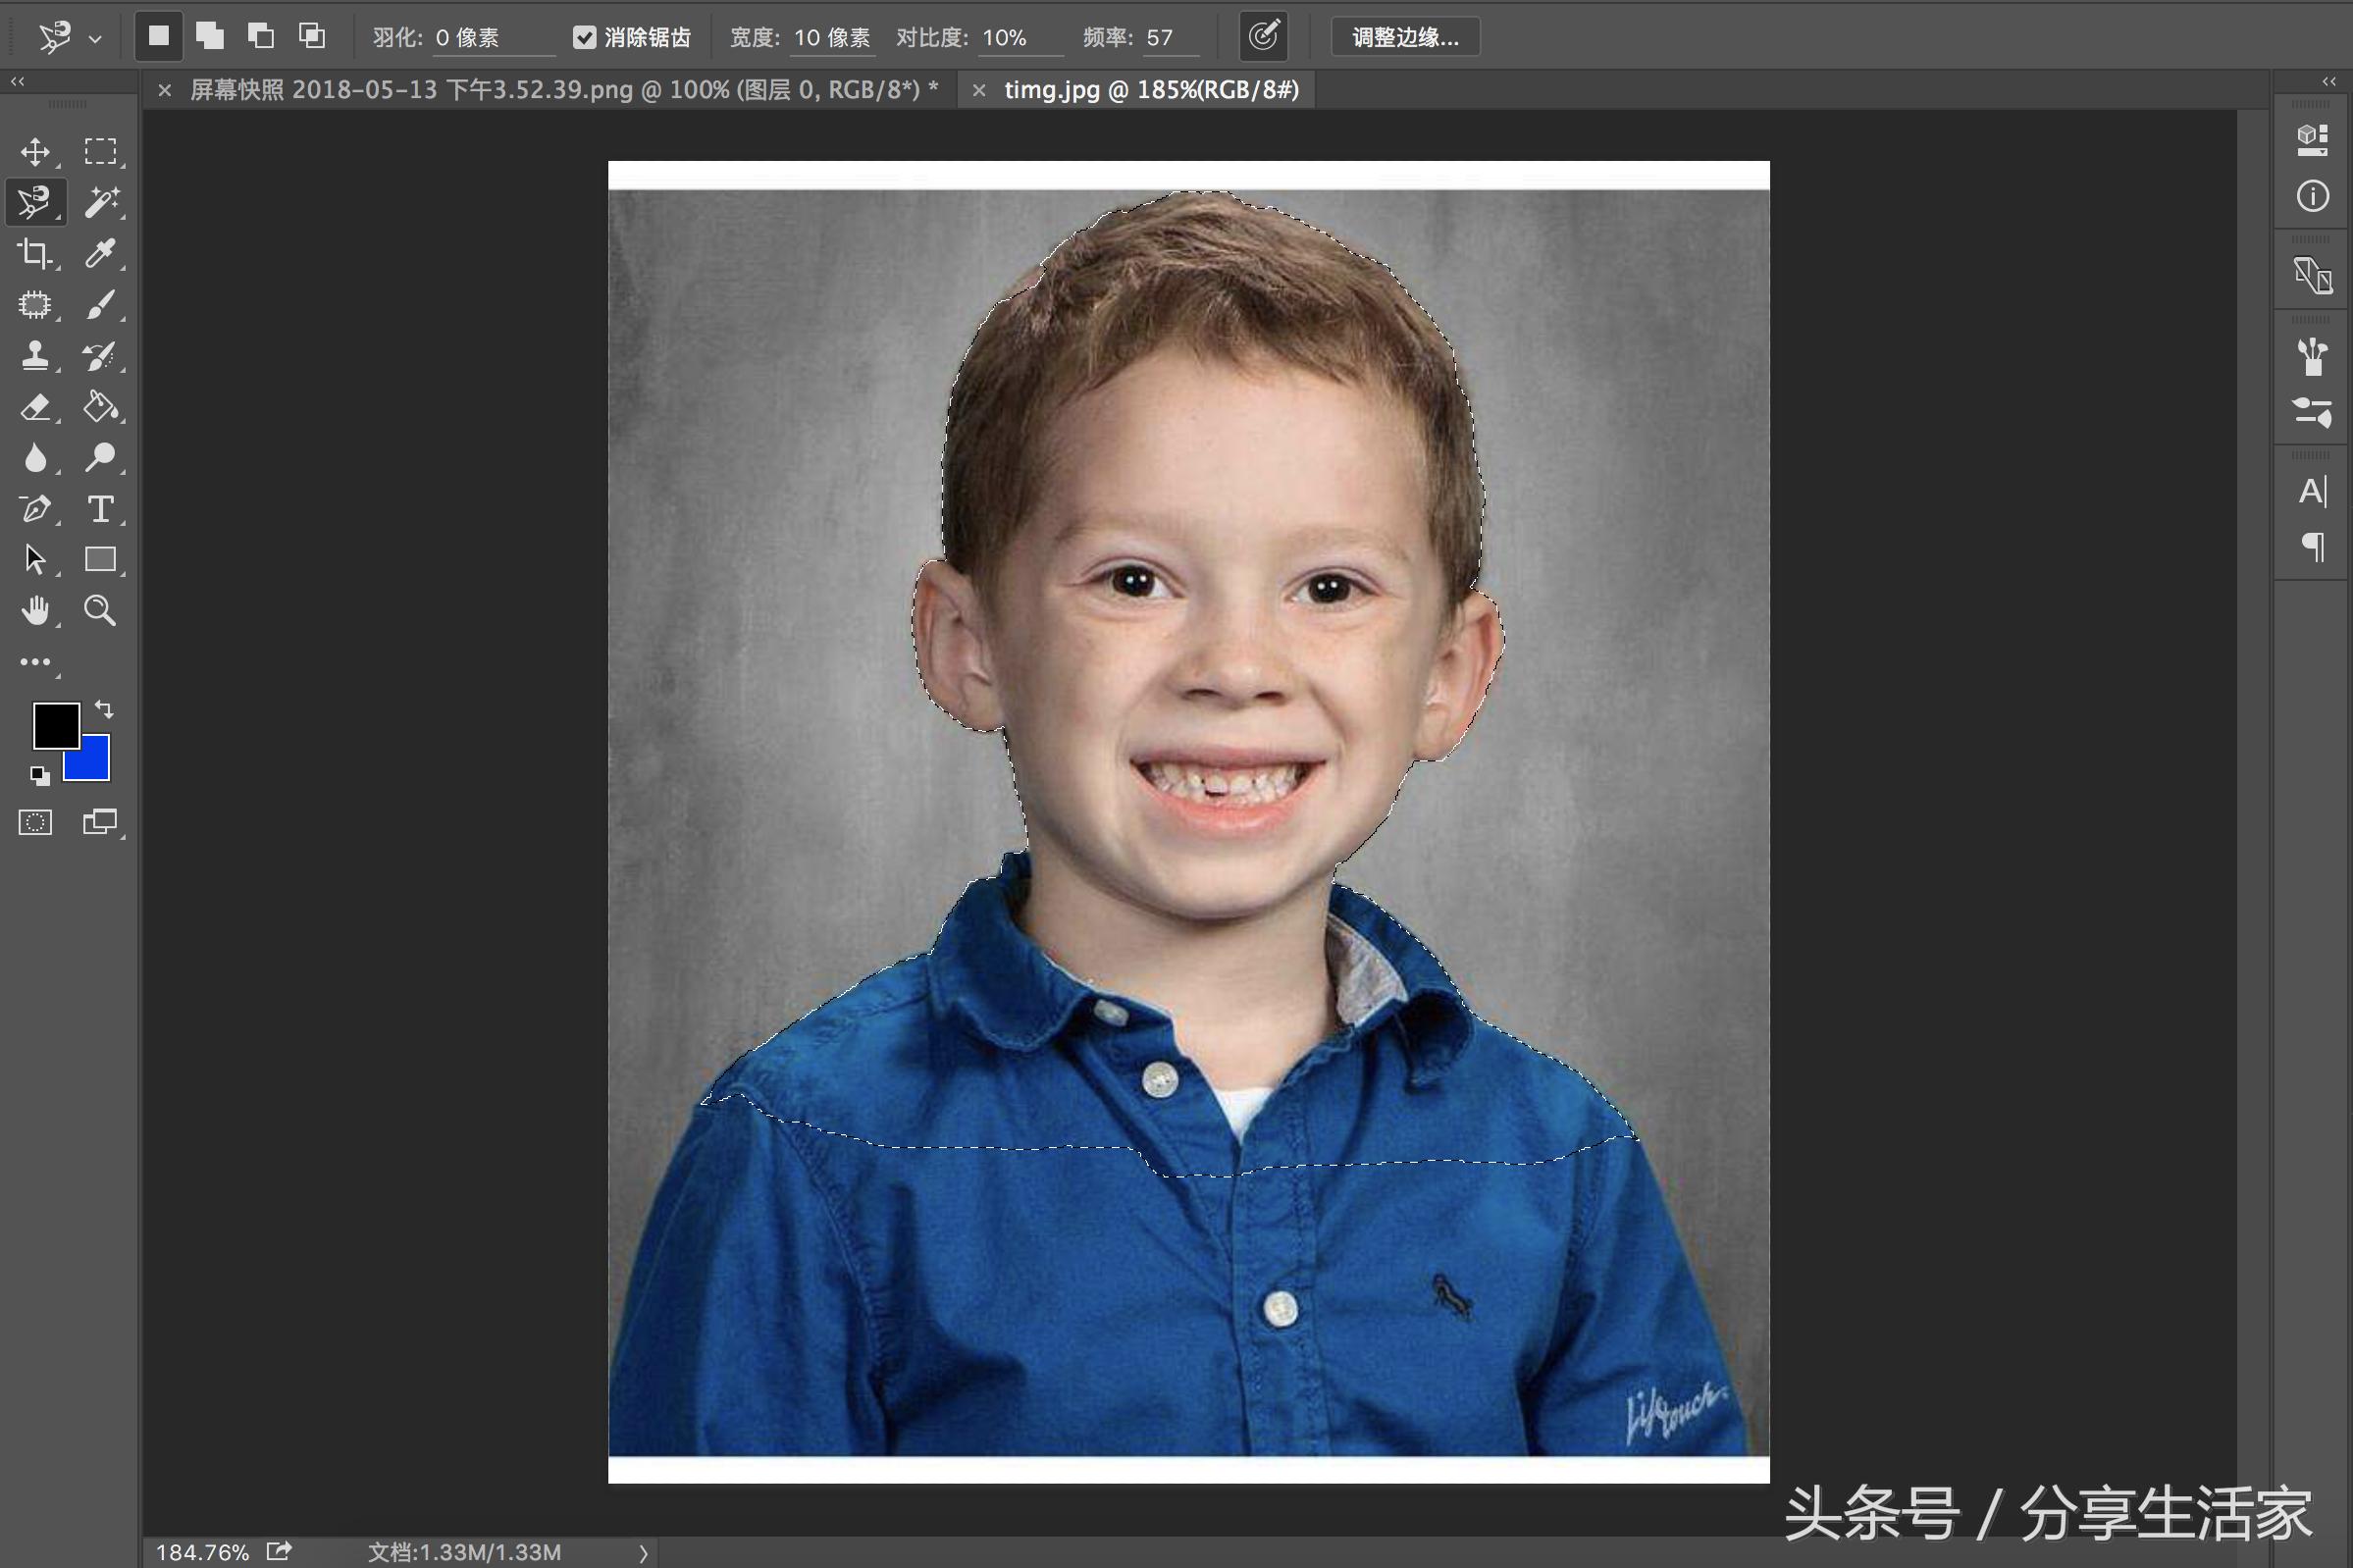Select the Magic Wand tool
The height and width of the screenshot is (1568, 2353).
[x=100, y=203]
